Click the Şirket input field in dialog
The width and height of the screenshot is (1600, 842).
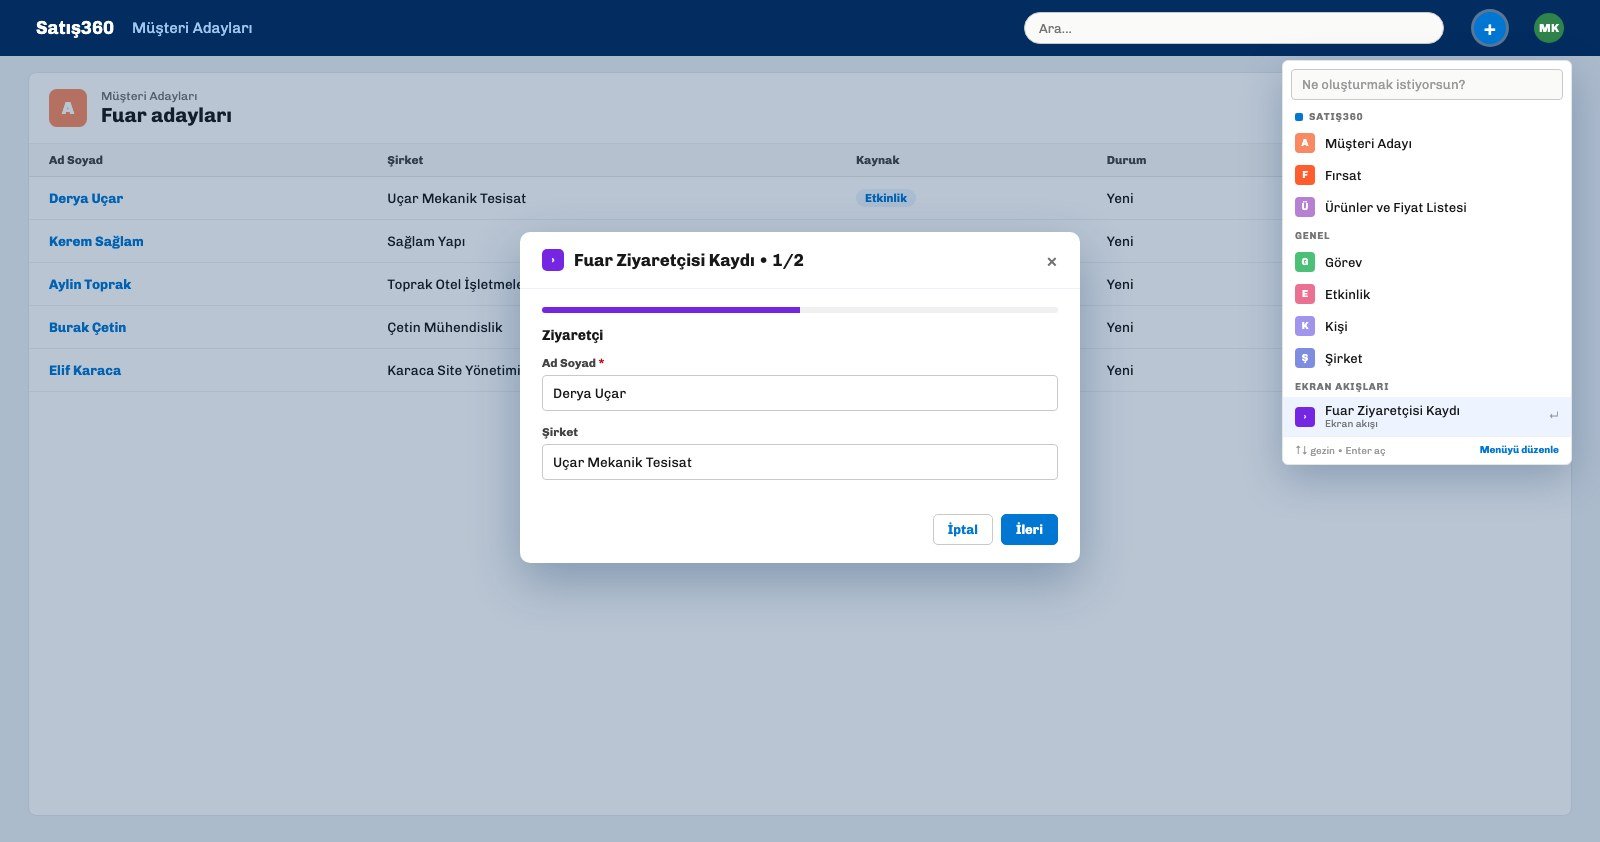tap(800, 462)
